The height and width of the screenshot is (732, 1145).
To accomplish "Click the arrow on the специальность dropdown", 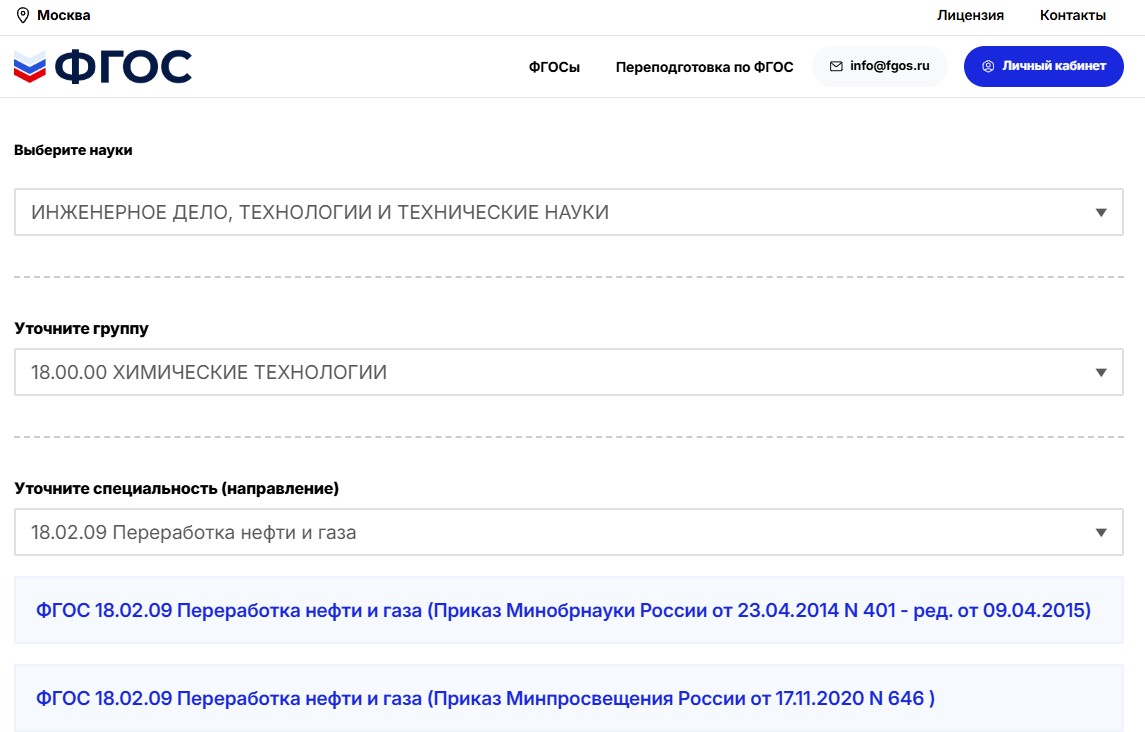I will (x=1101, y=532).
